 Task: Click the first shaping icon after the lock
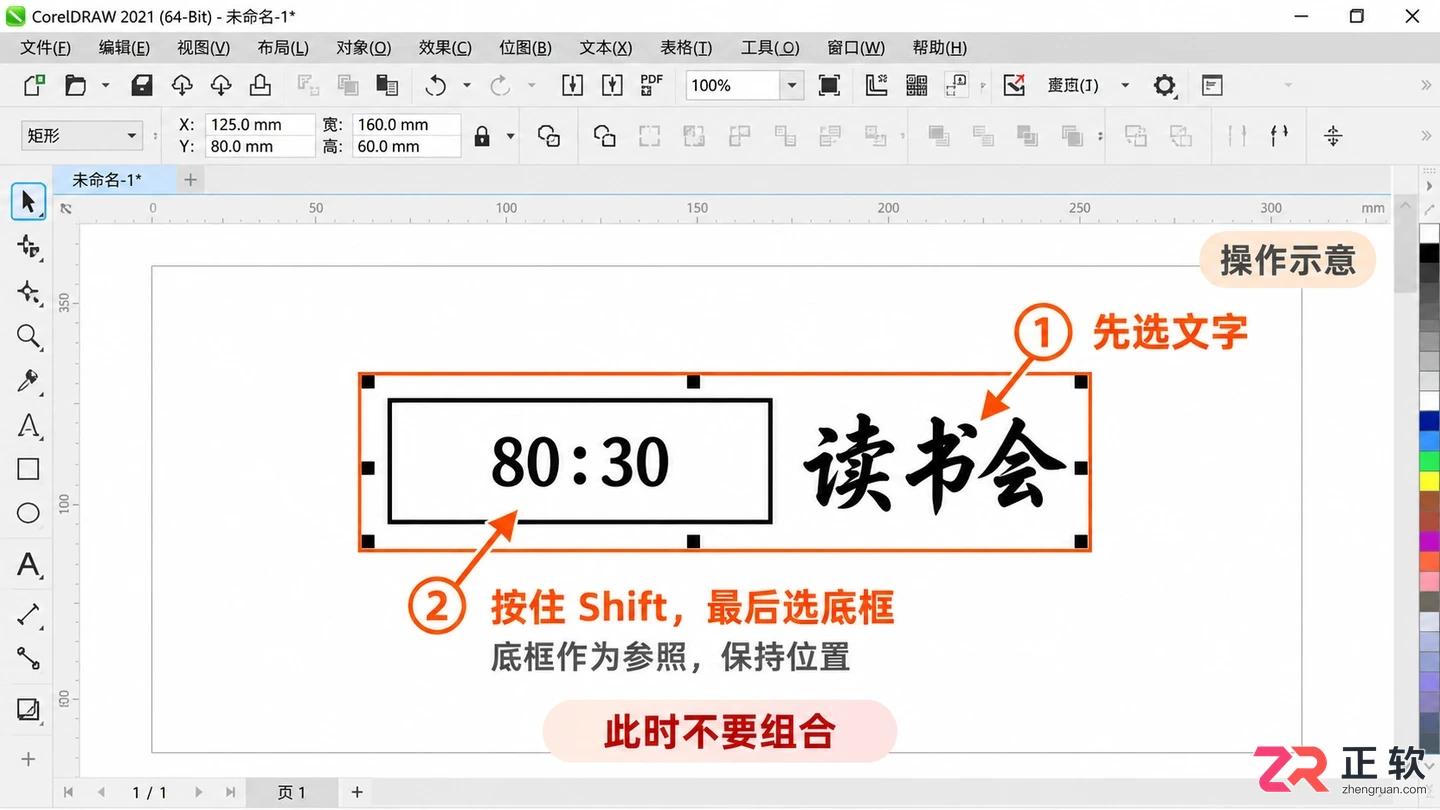coord(548,136)
